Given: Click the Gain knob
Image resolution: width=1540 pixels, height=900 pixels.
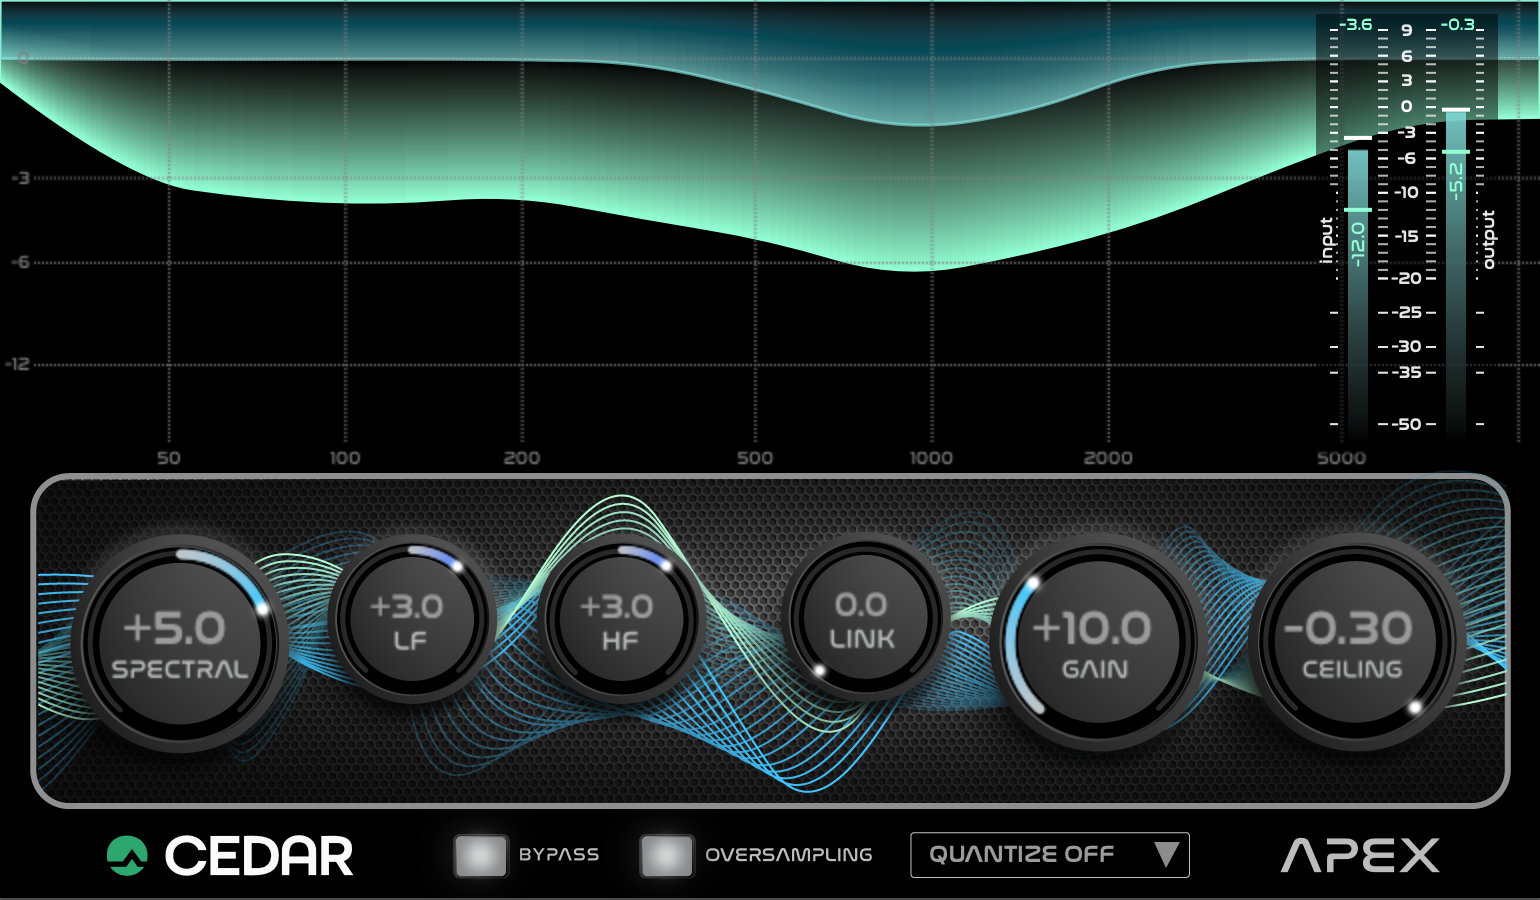Looking at the screenshot, I should 1093,643.
